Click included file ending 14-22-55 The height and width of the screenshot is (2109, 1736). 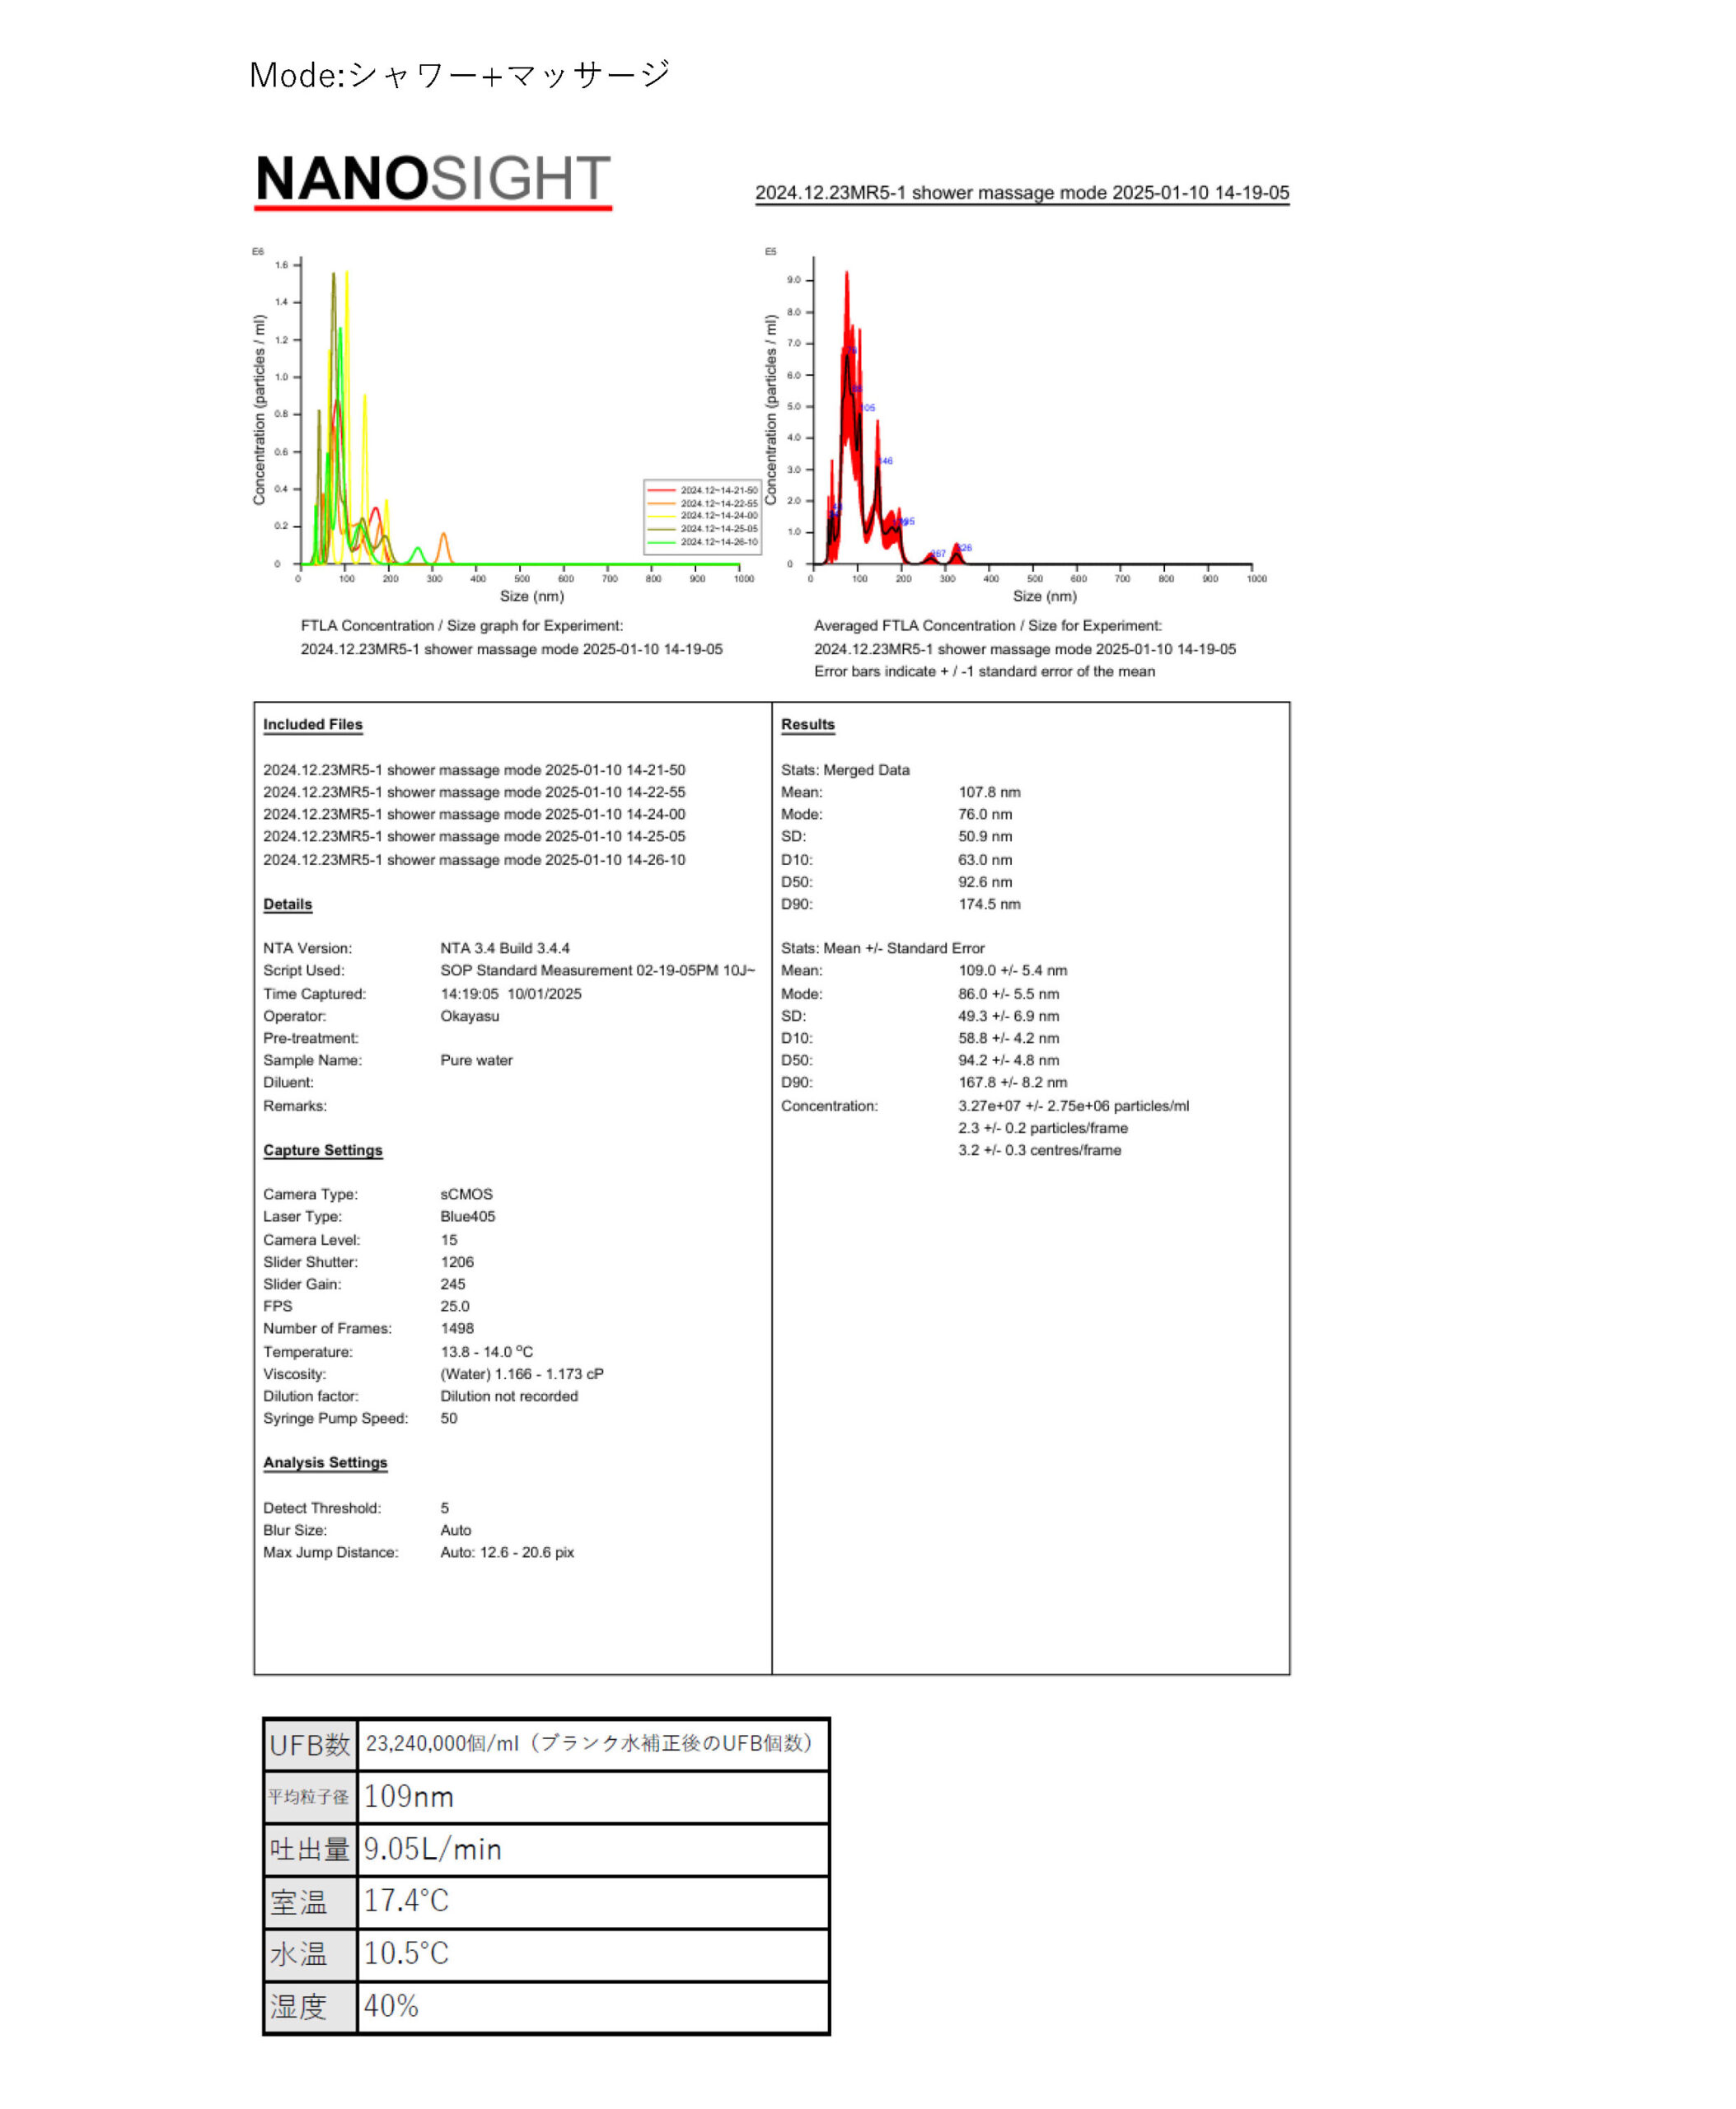point(474,792)
